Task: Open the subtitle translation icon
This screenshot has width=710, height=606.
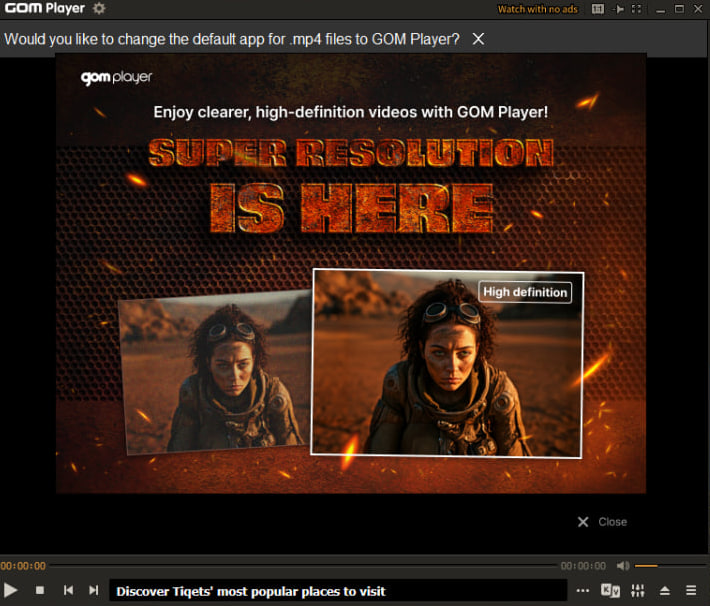Action: (x=610, y=591)
